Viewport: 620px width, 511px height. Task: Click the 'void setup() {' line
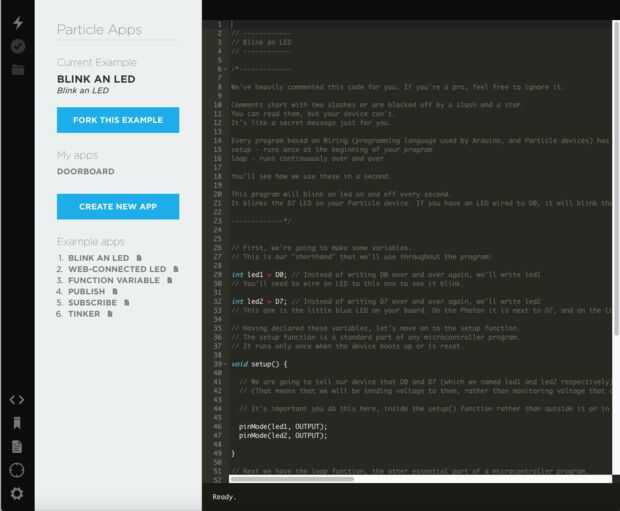(259, 364)
